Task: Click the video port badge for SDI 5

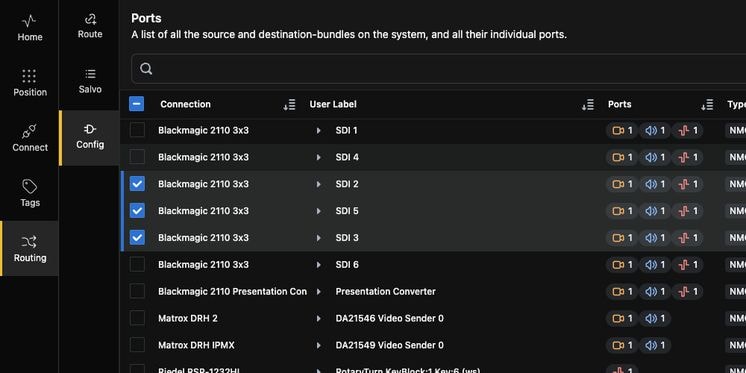Action: (622, 211)
